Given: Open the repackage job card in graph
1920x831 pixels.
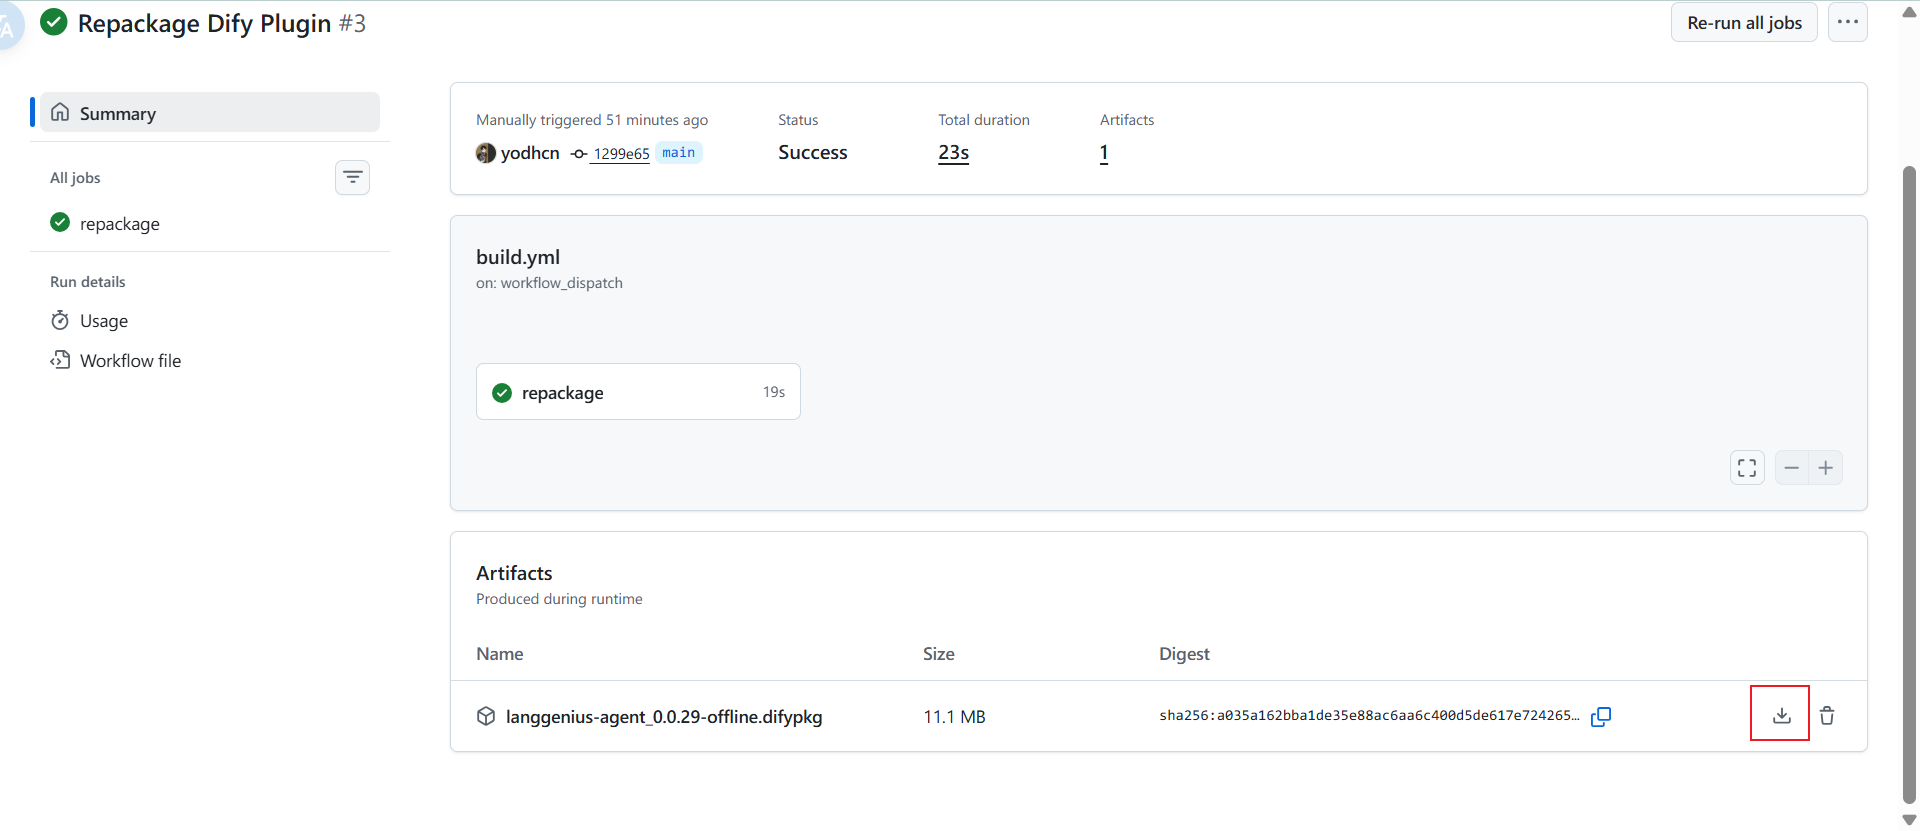Looking at the screenshot, I should coord(638,392).
